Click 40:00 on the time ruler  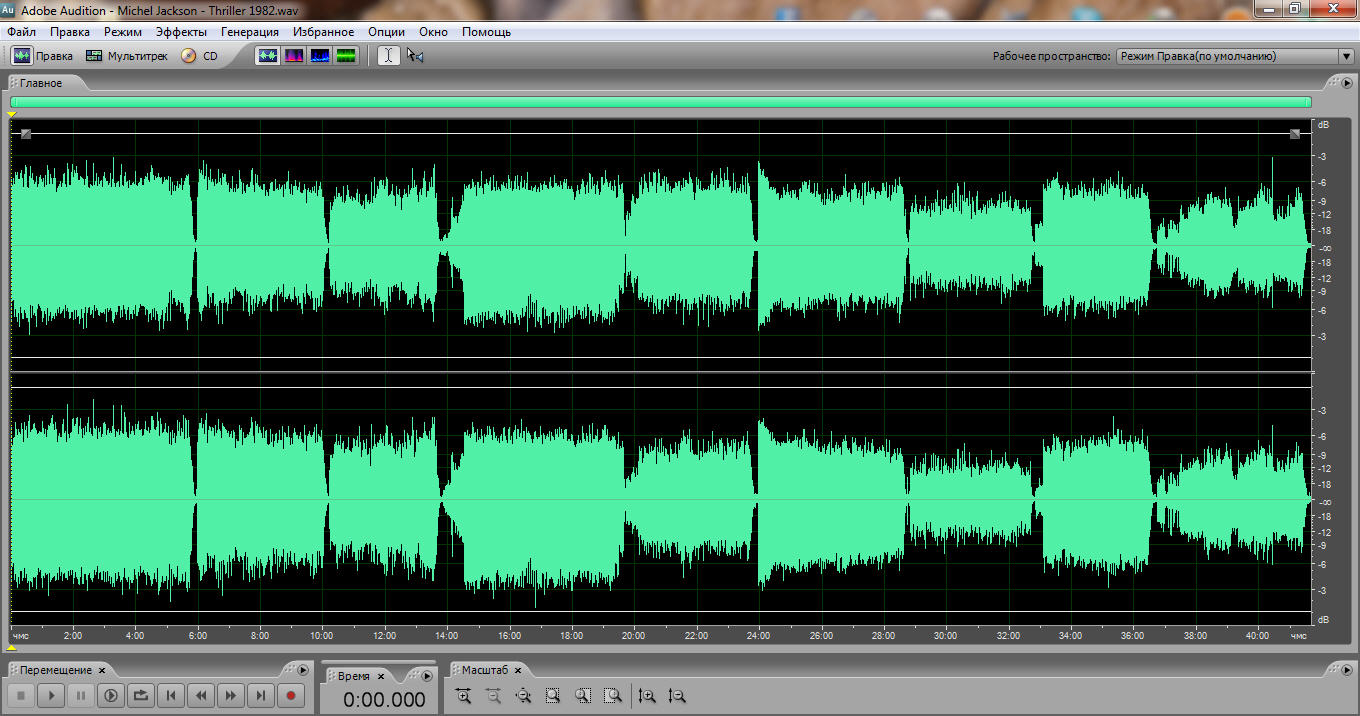tap(1257, 635)
